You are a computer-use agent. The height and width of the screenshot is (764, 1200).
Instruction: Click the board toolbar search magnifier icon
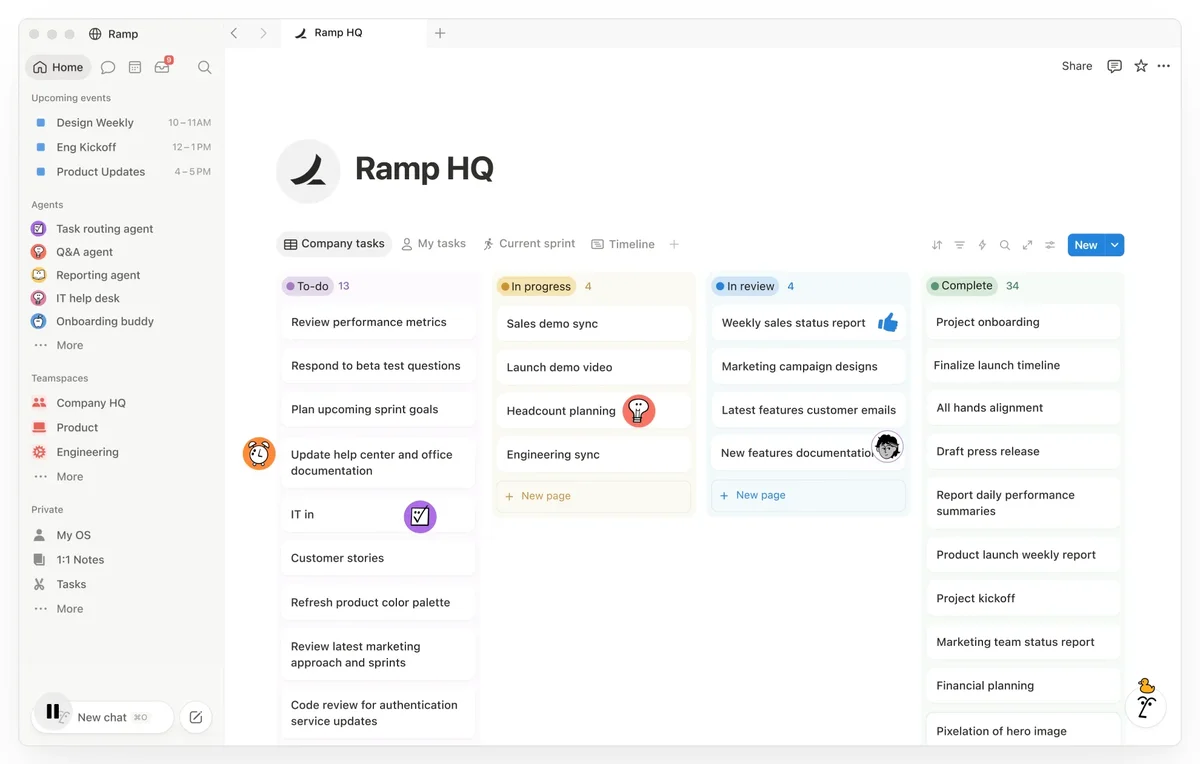point(1005,245)
